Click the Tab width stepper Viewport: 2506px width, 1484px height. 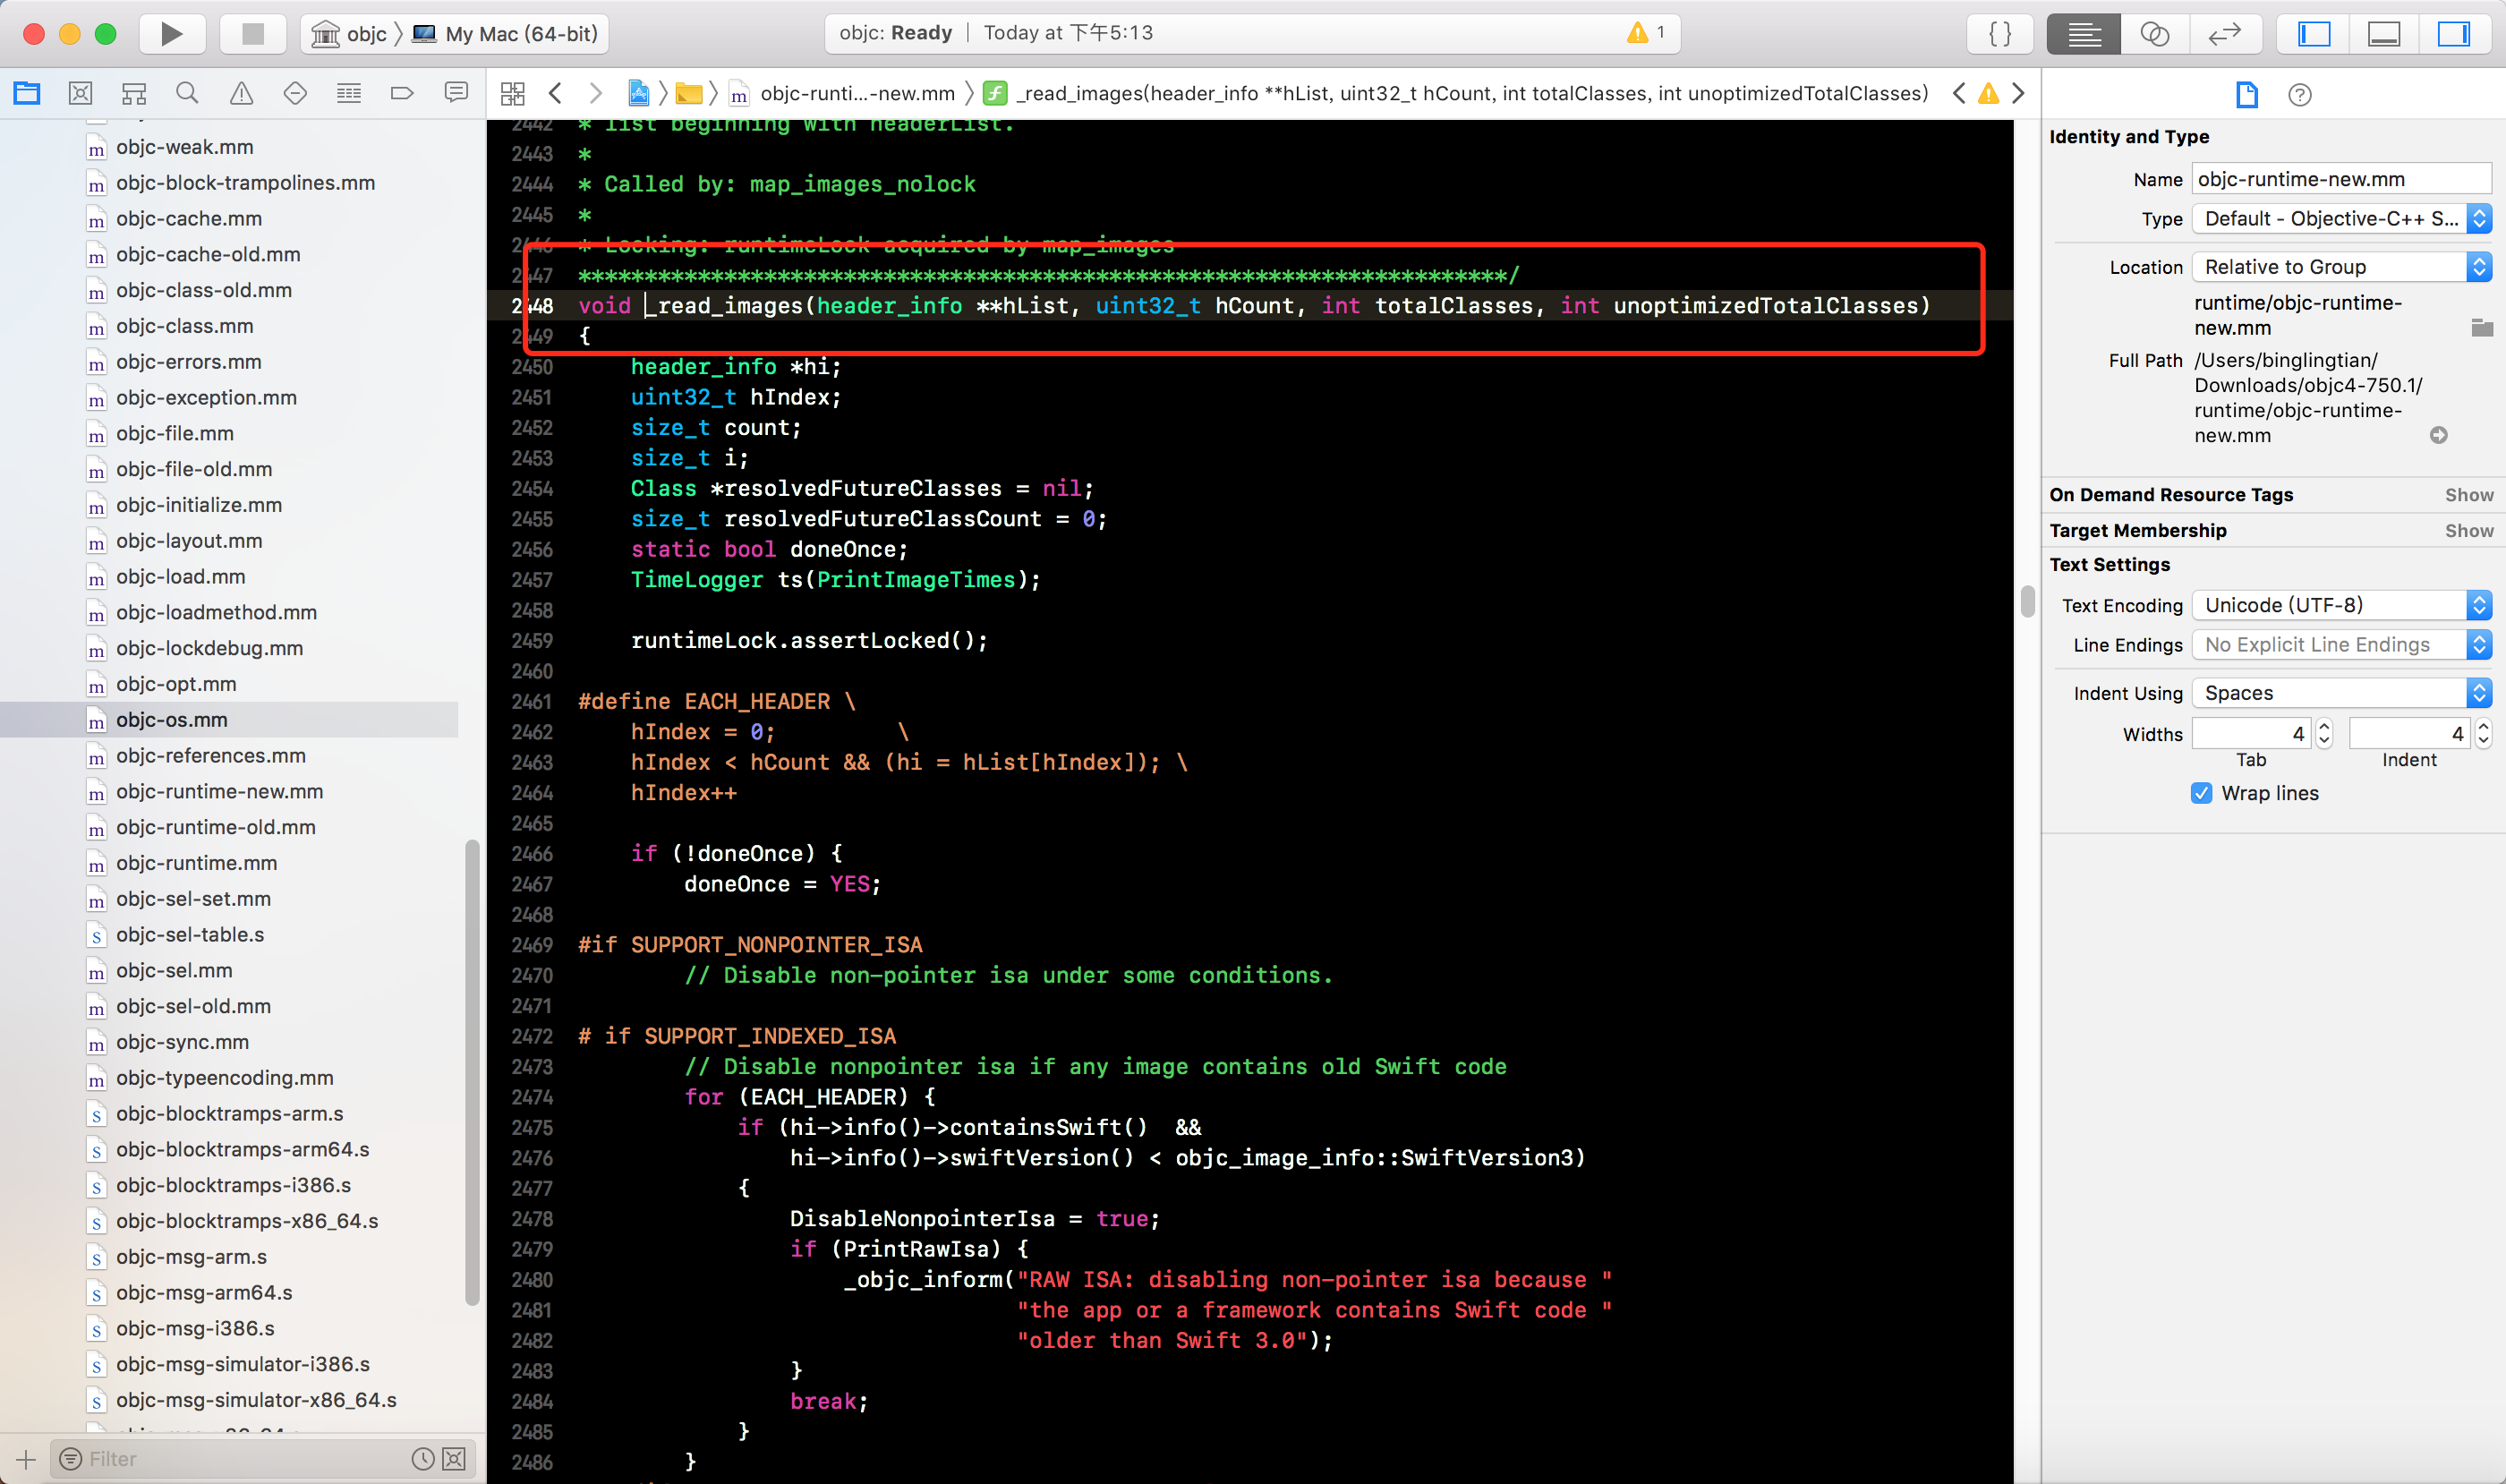(2324, 733)
